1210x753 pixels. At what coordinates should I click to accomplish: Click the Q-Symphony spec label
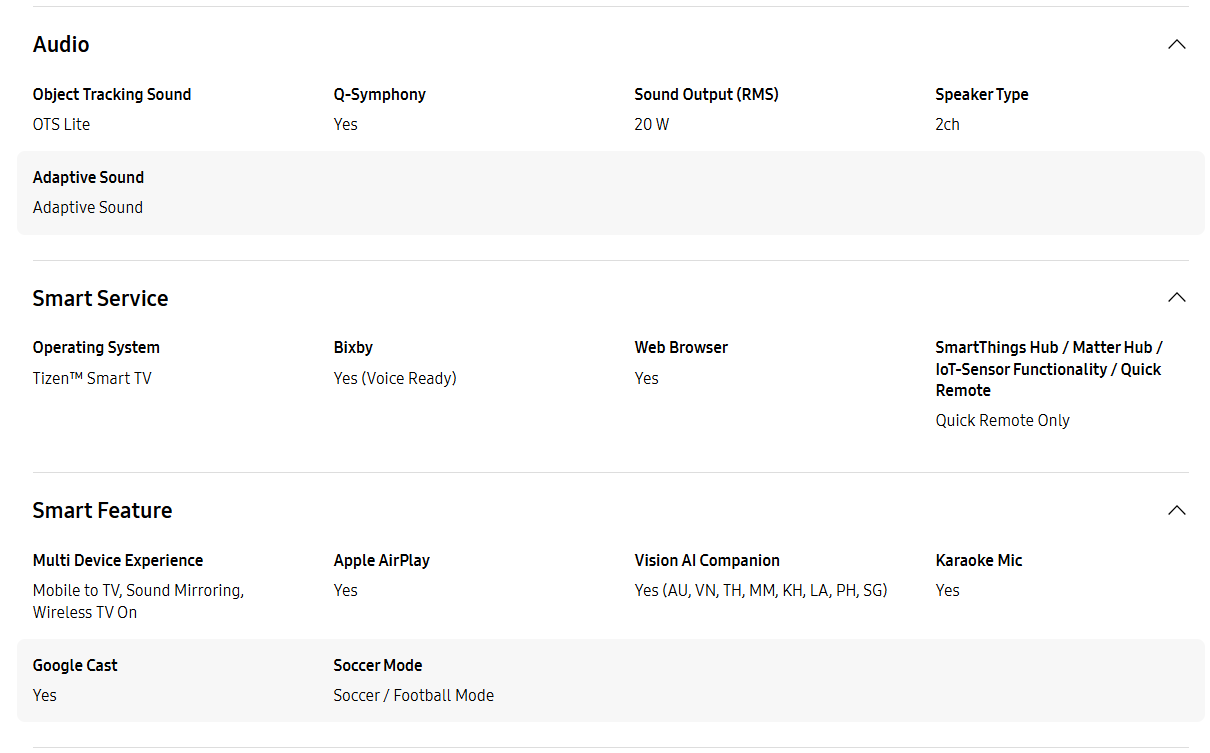(x=380, y=94)
